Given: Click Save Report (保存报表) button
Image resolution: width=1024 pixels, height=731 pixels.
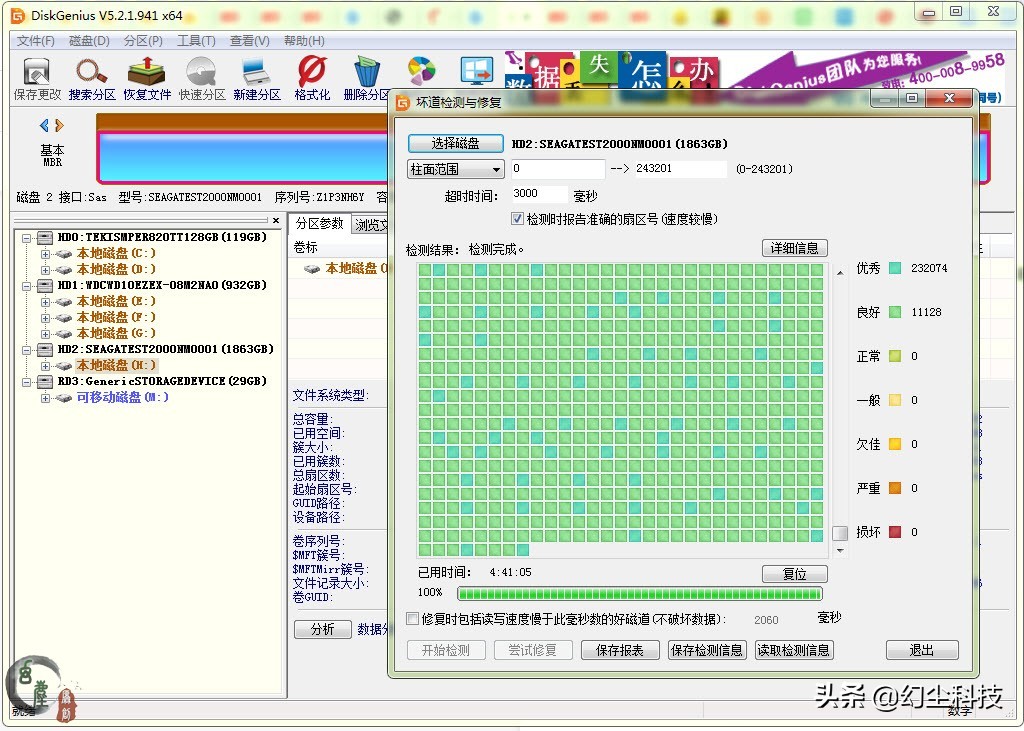Looking at the screenshot, I should click(x=620, y=650).
